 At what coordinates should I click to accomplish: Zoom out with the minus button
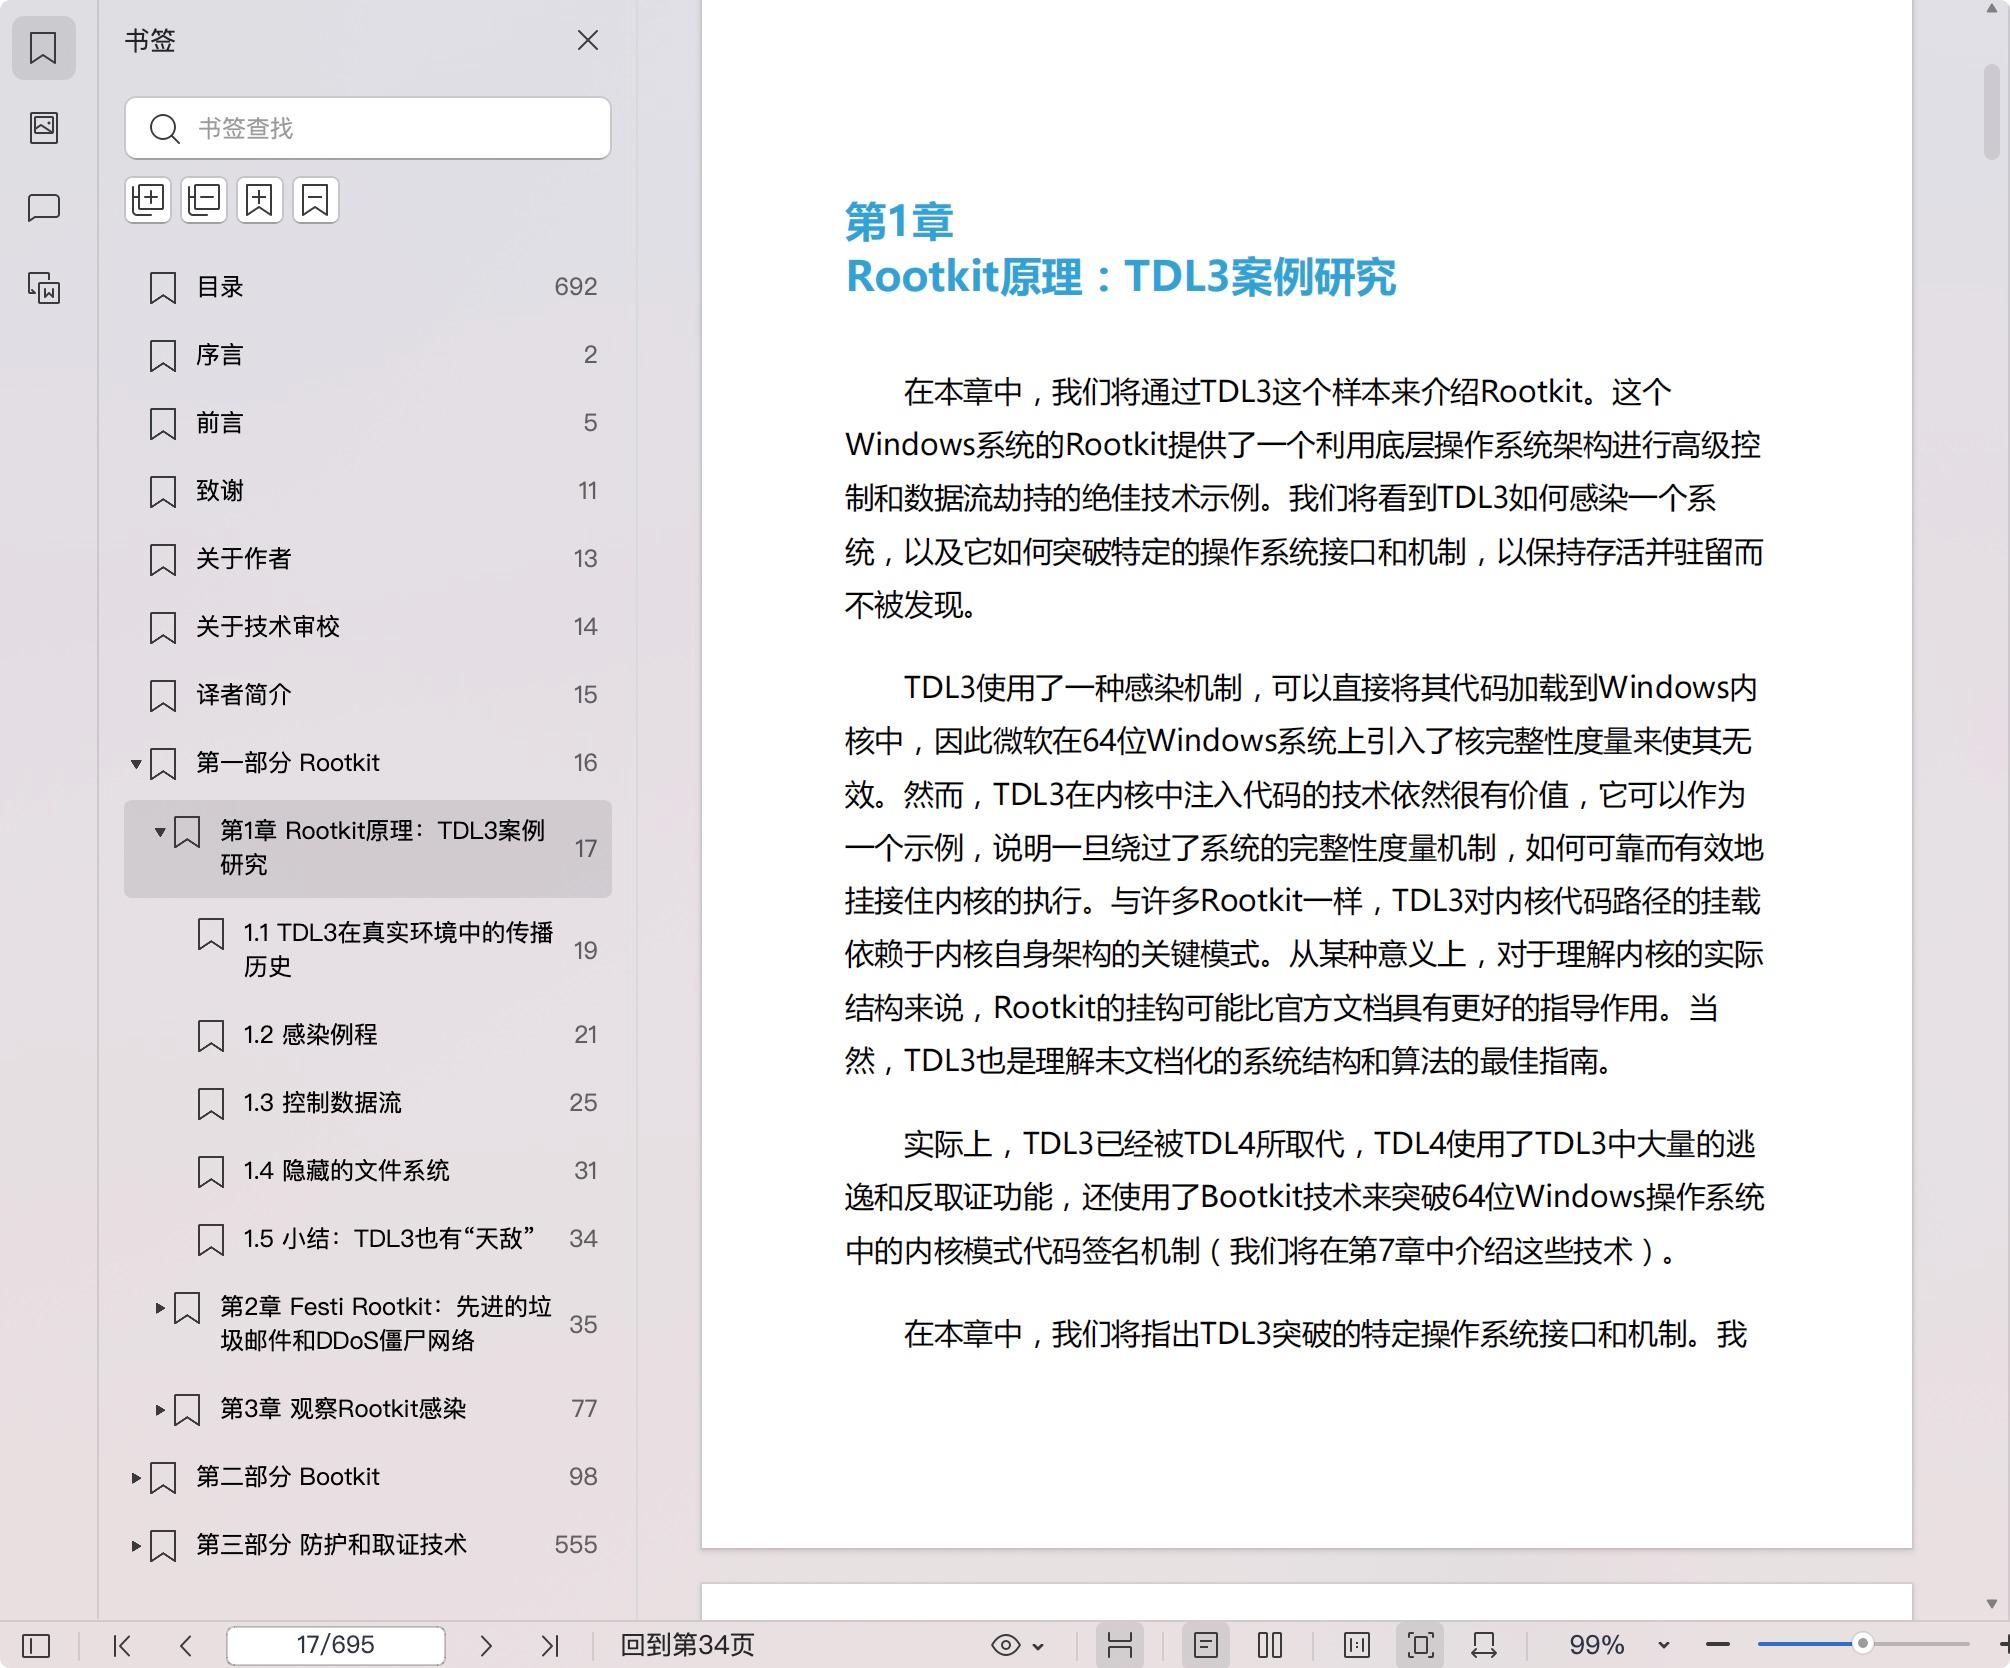[x=1718, y=1645]
